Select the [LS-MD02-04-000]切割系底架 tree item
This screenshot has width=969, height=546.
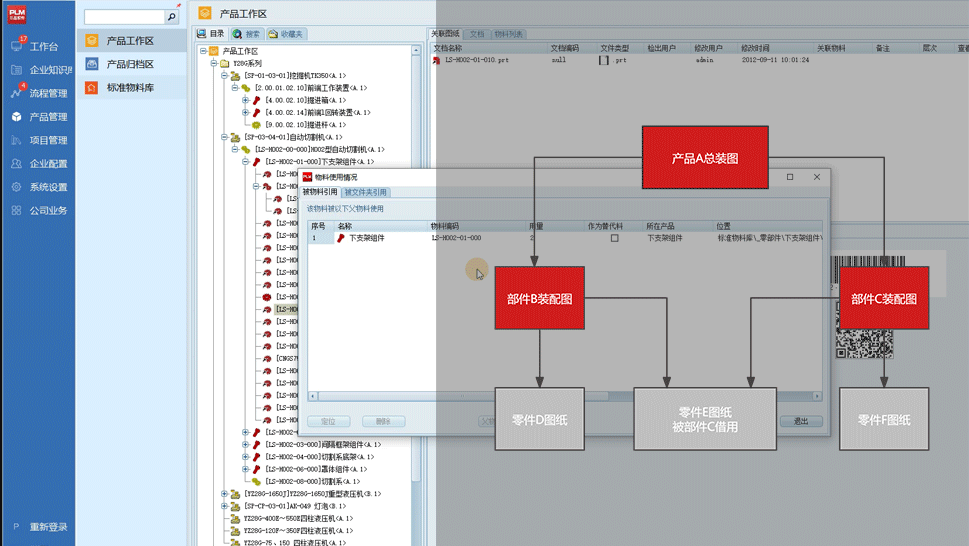tap(316, 457)
